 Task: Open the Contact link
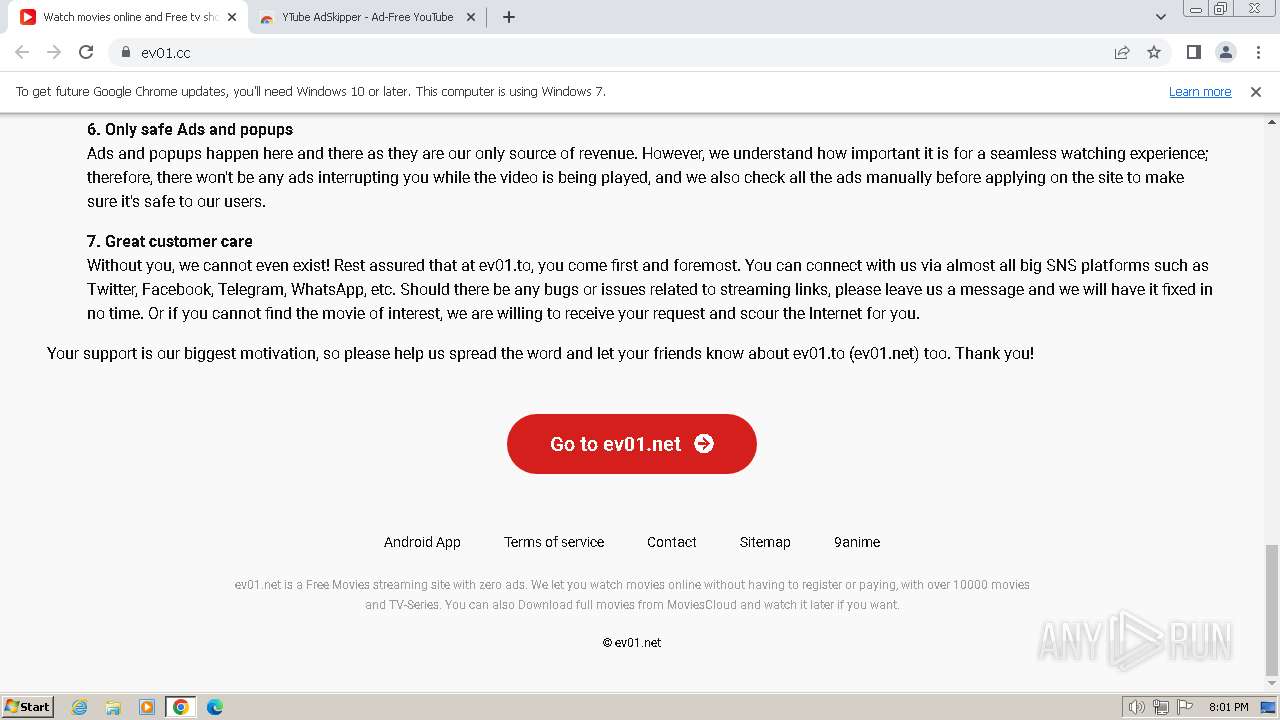point(672,542)
